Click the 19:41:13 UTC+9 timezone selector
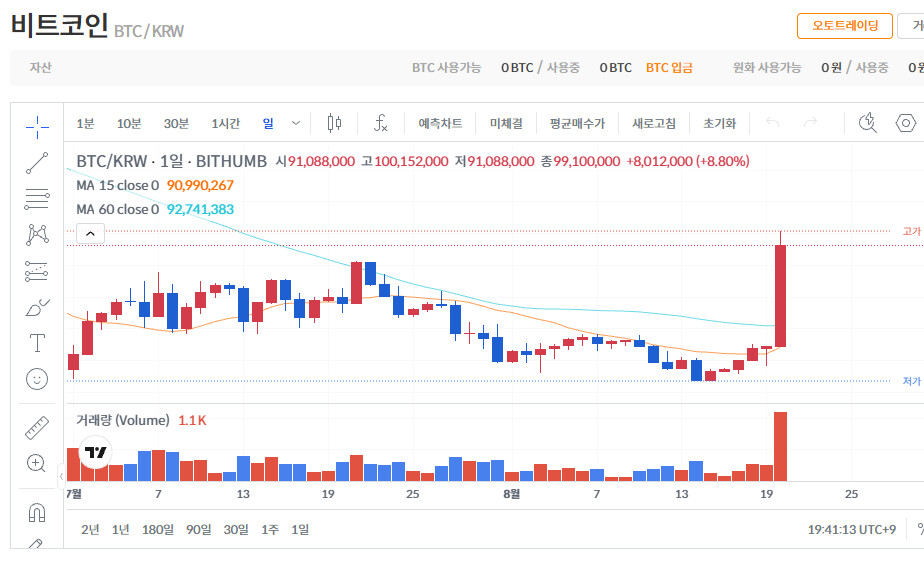Viewport: 924px width, 566px height. coord(852,529)
